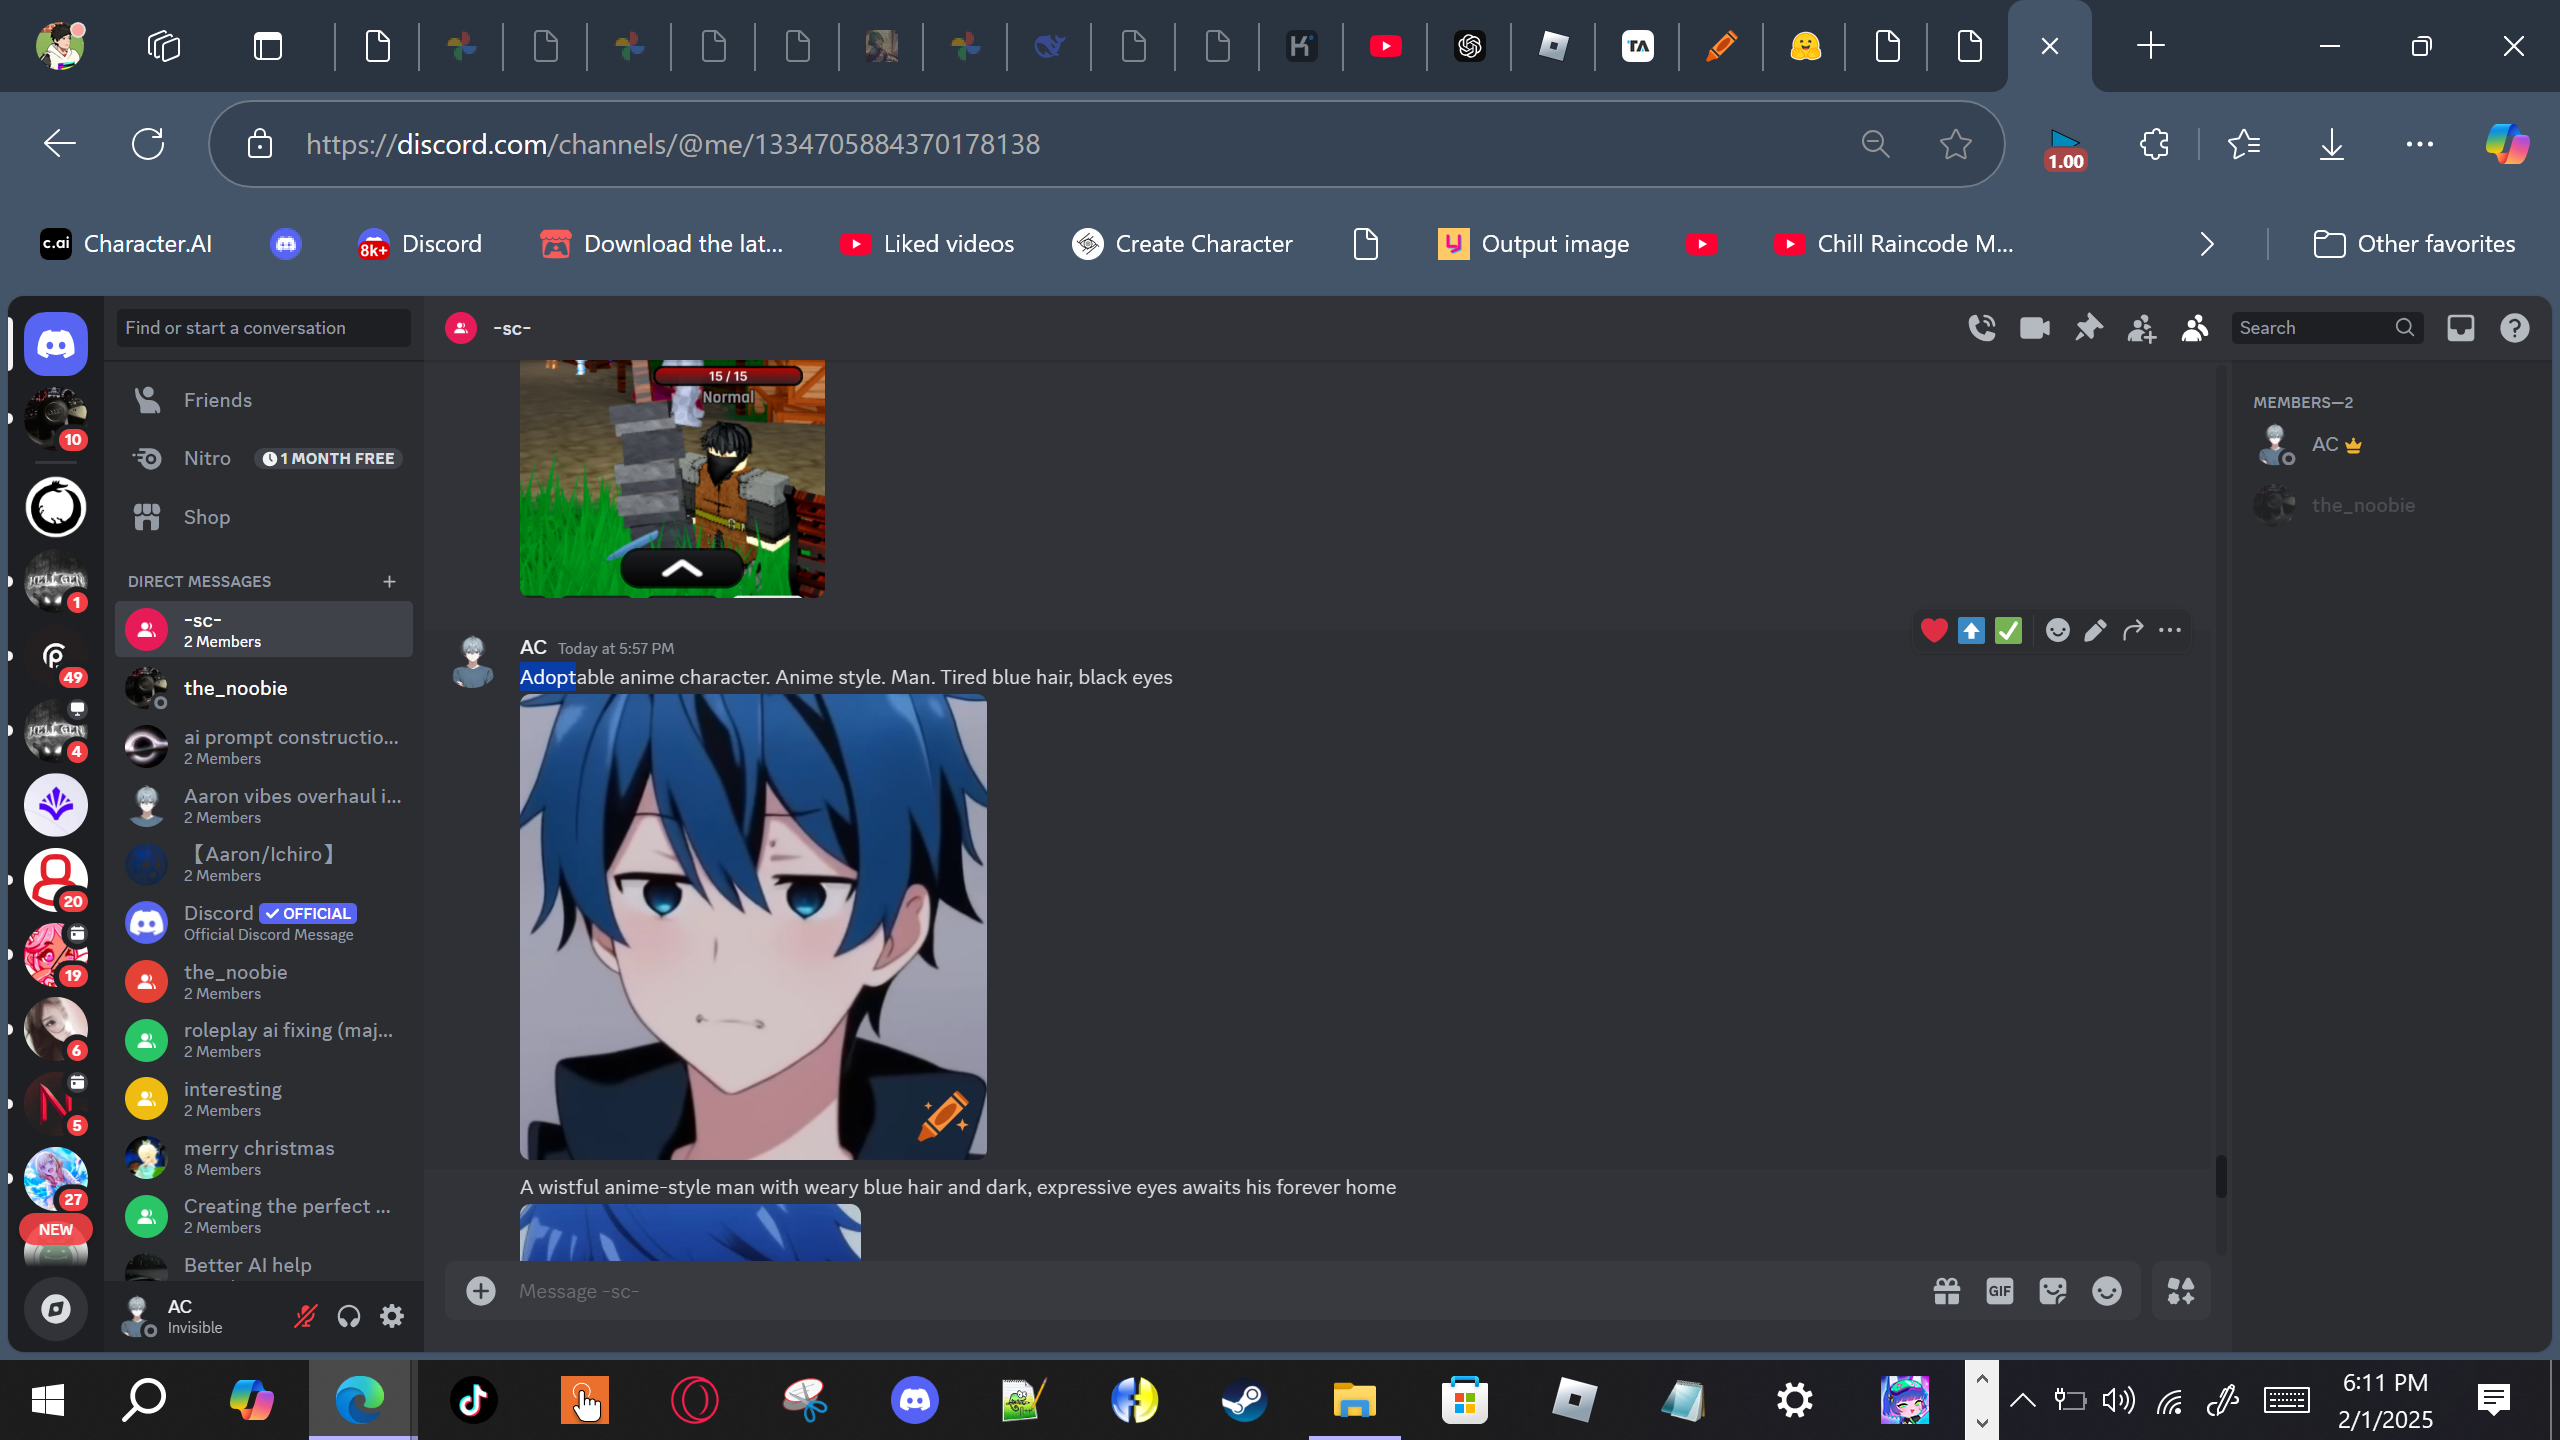Open the sticker picker
The height and width of the screenshot is (1440, 2560).
pos(2053,1291)
